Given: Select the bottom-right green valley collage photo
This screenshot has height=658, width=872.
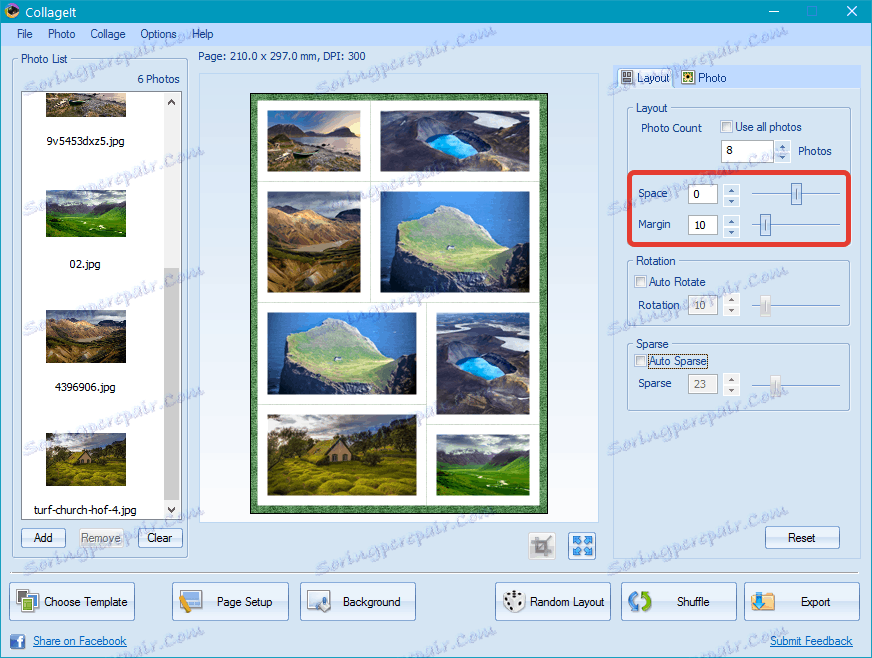Looking at the screenshot, I should (x=483, y=465).
